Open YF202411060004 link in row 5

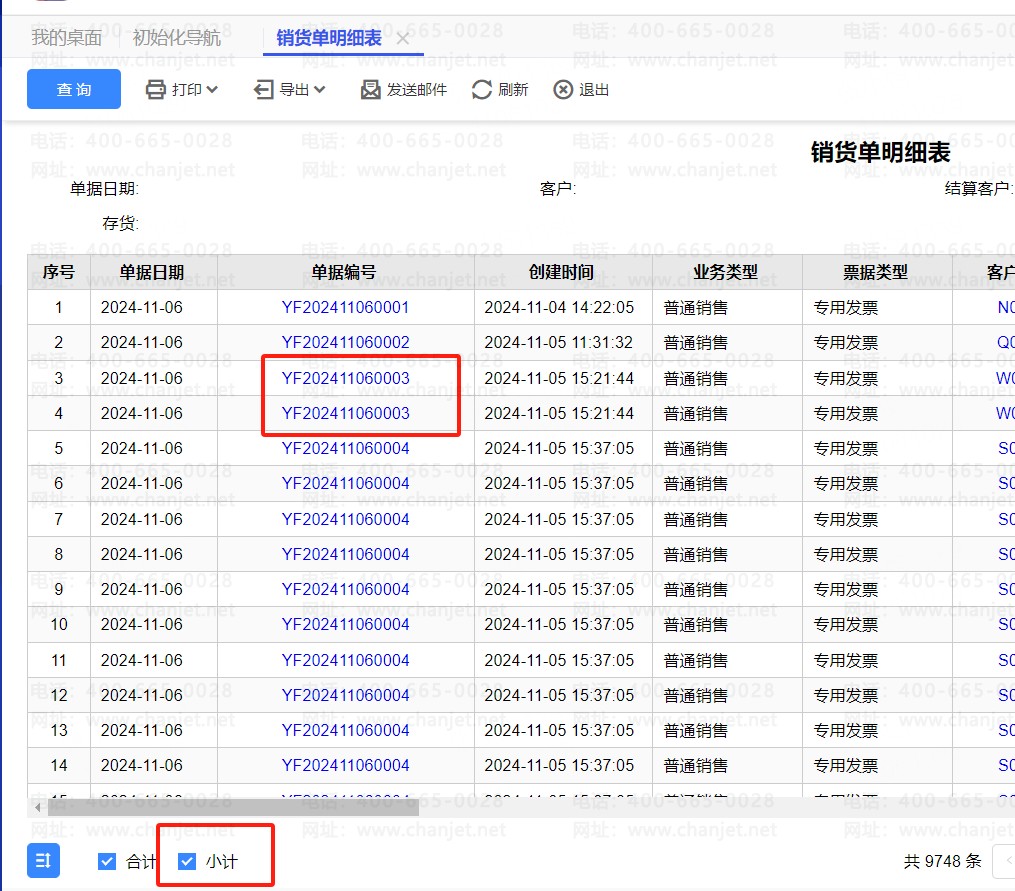coord(346,448)
